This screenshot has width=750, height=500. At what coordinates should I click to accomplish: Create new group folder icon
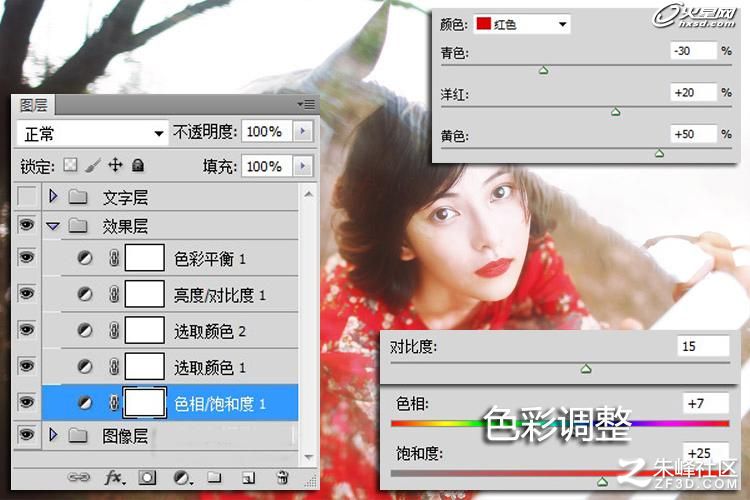tap(214, 477)
